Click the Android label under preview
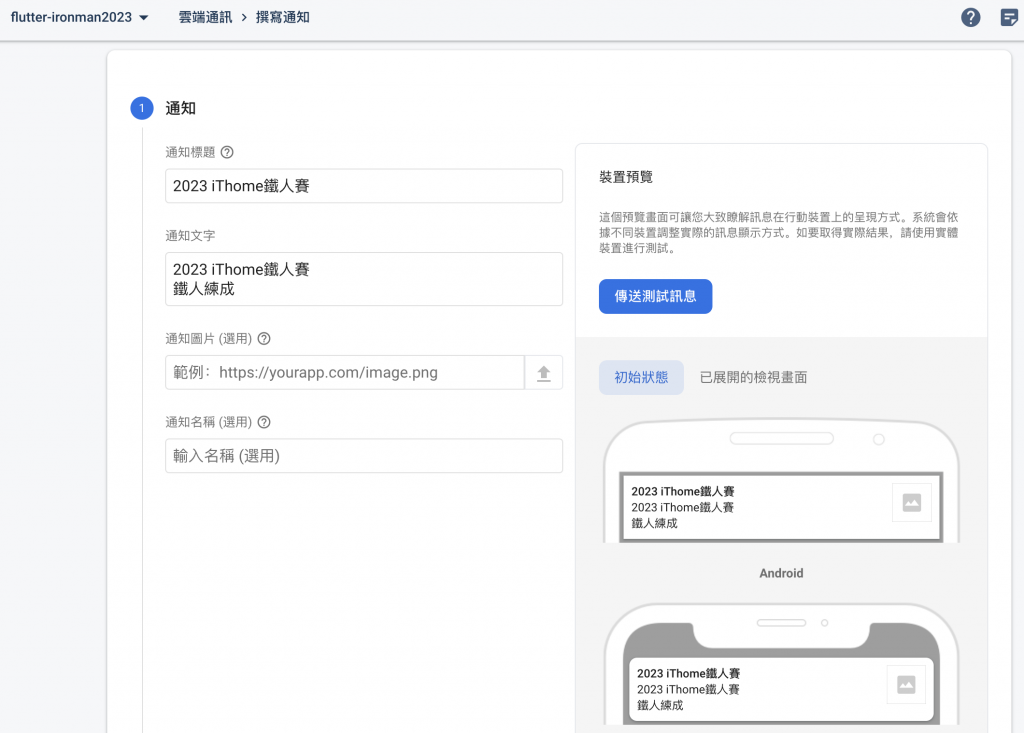 (x=781, y=573)
